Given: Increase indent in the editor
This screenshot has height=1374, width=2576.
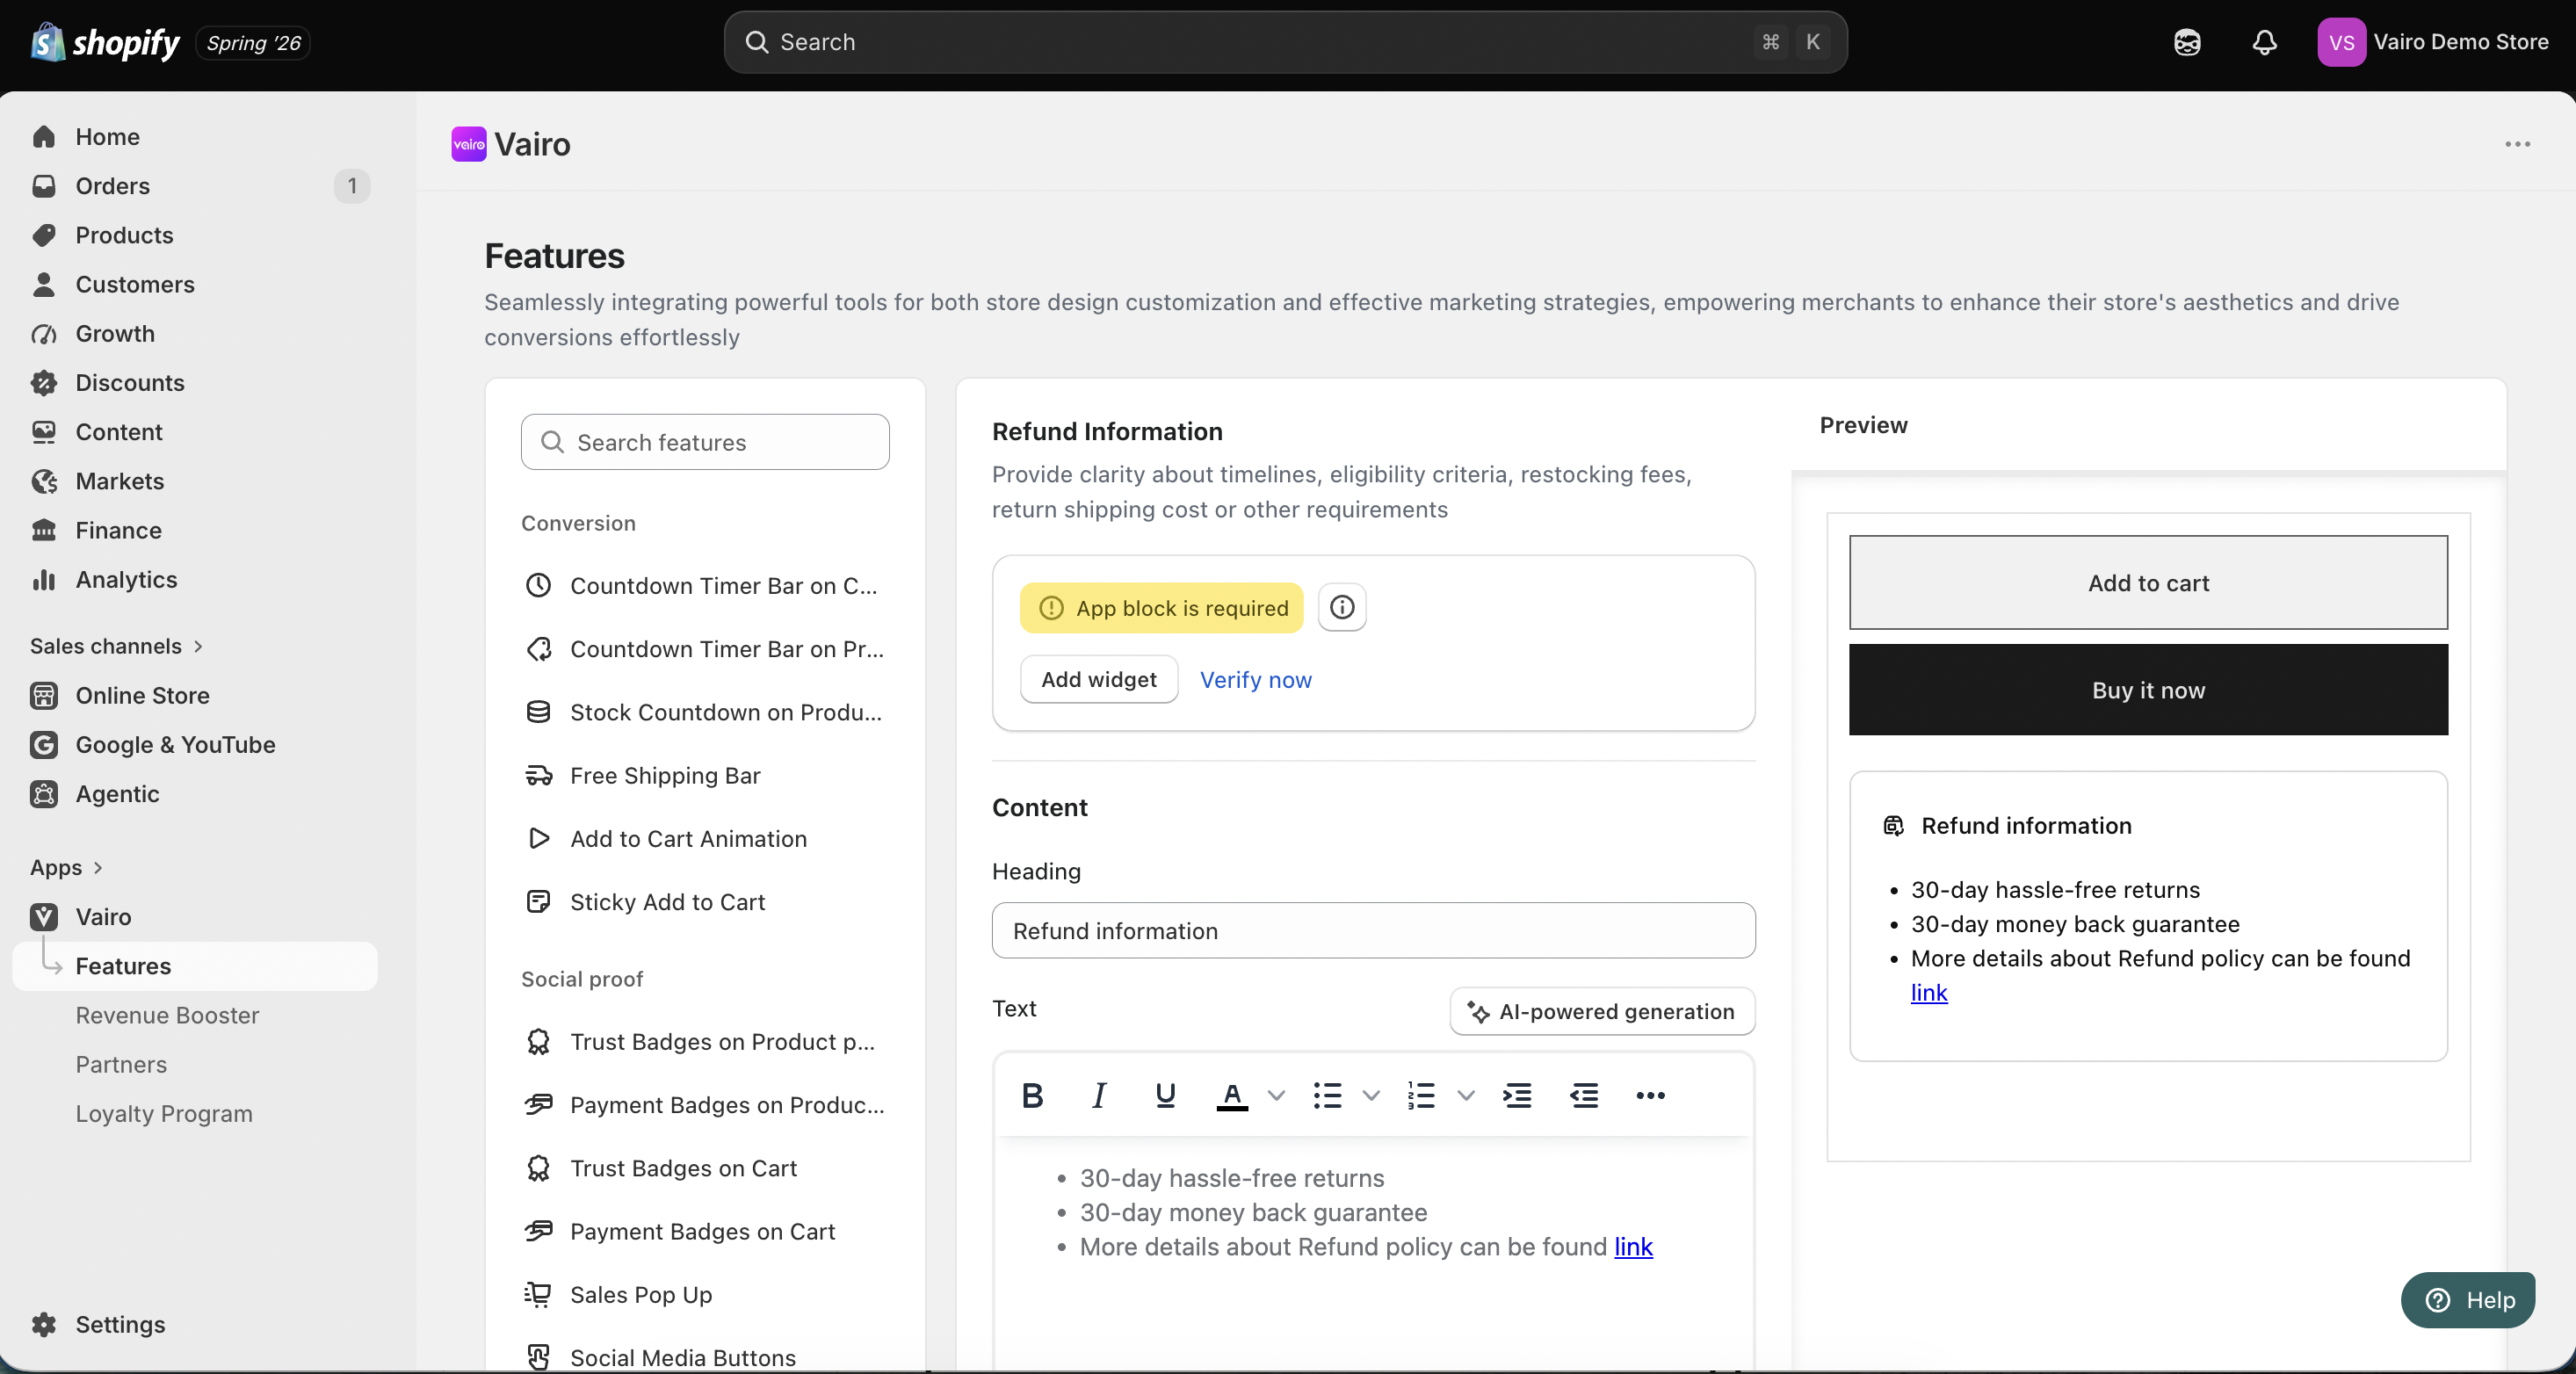Looking at the screenshot, I should coord(1517,1095).
